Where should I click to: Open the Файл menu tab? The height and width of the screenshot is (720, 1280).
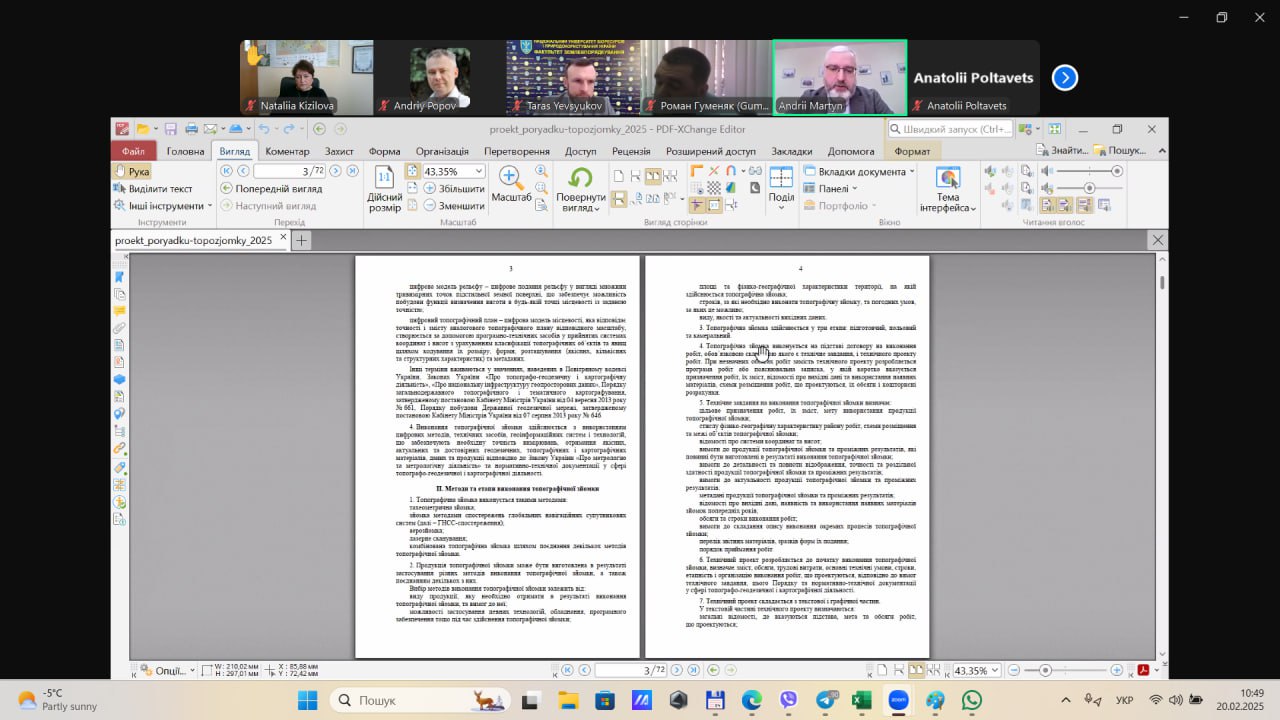click(x=134, y=151)
